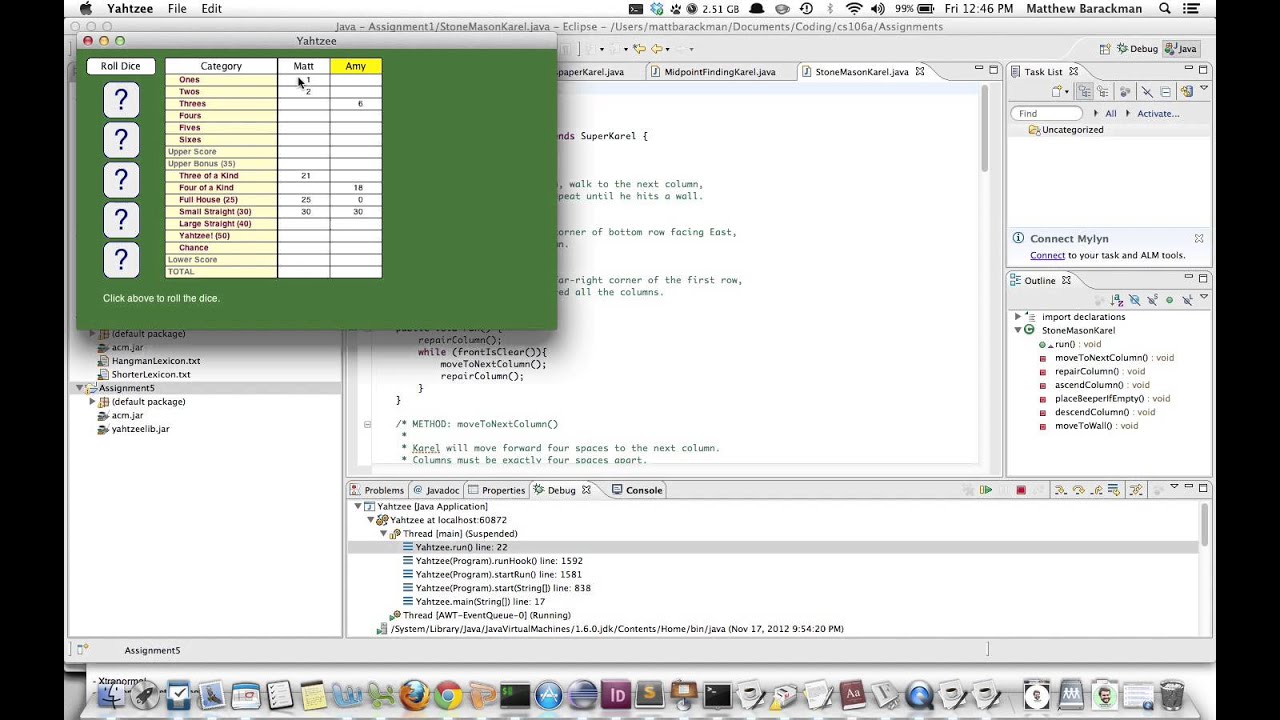
Task: Select ShorterLexicon.txt in Package Explorer
Action: [x=144, y=375]
